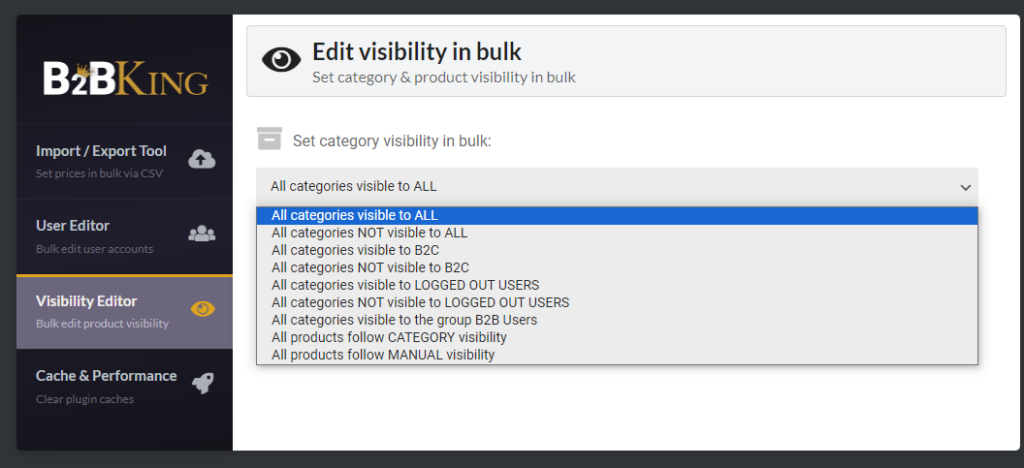Pick 'All categories visible to the group B2B Users'

pyautogui.click(x=404, y=320)
